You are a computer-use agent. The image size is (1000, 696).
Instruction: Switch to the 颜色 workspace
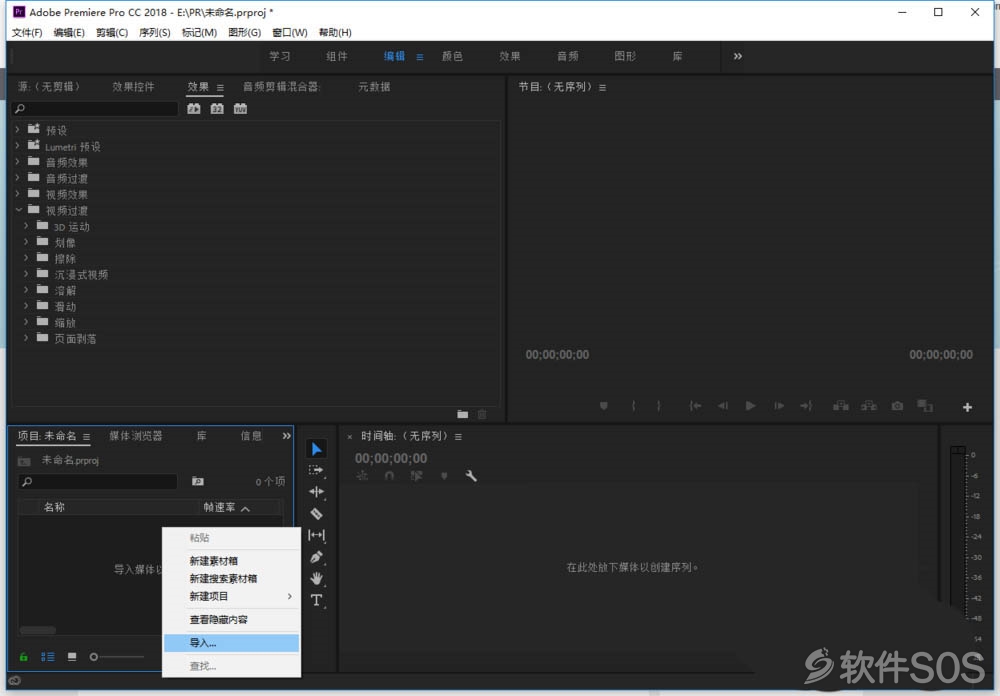452,56
